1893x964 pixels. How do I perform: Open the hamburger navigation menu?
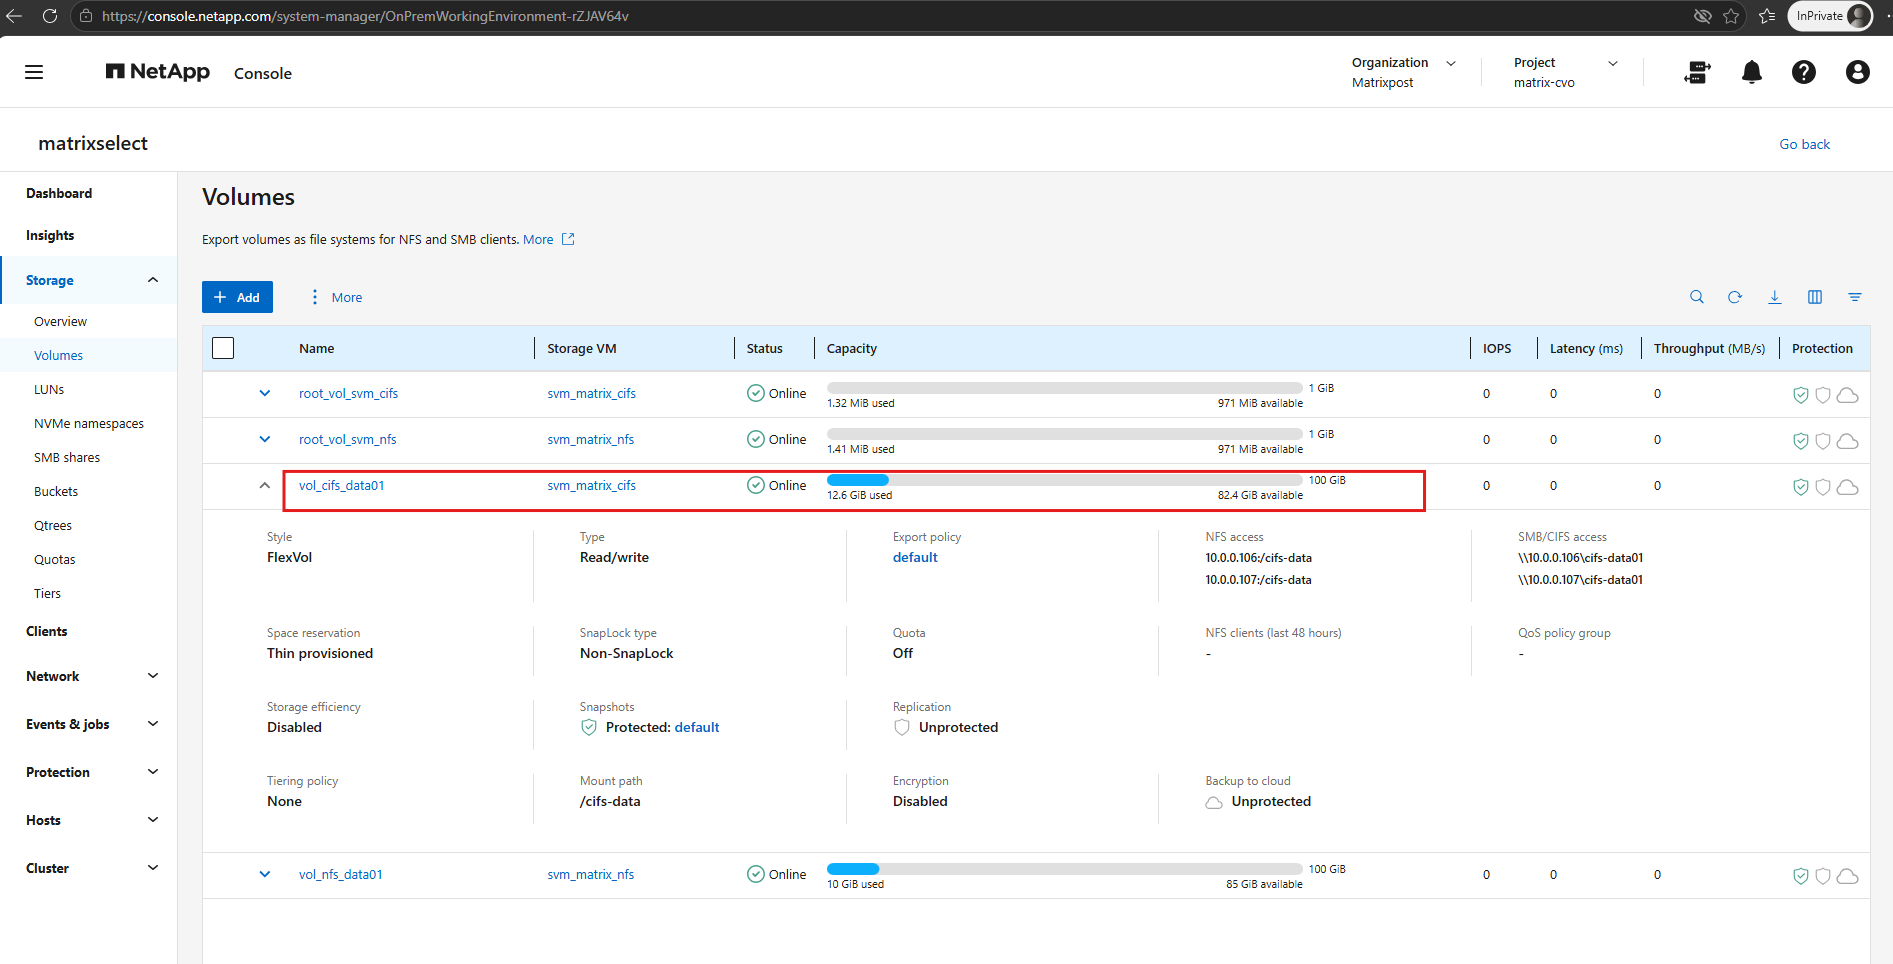34,72
